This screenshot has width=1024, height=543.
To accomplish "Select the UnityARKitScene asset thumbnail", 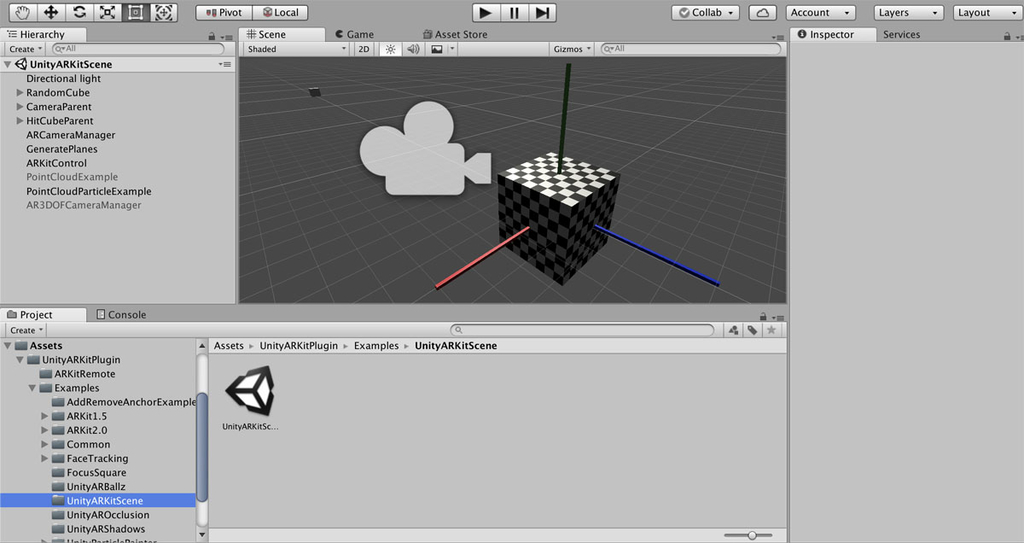I will click(x=250, y=391).
